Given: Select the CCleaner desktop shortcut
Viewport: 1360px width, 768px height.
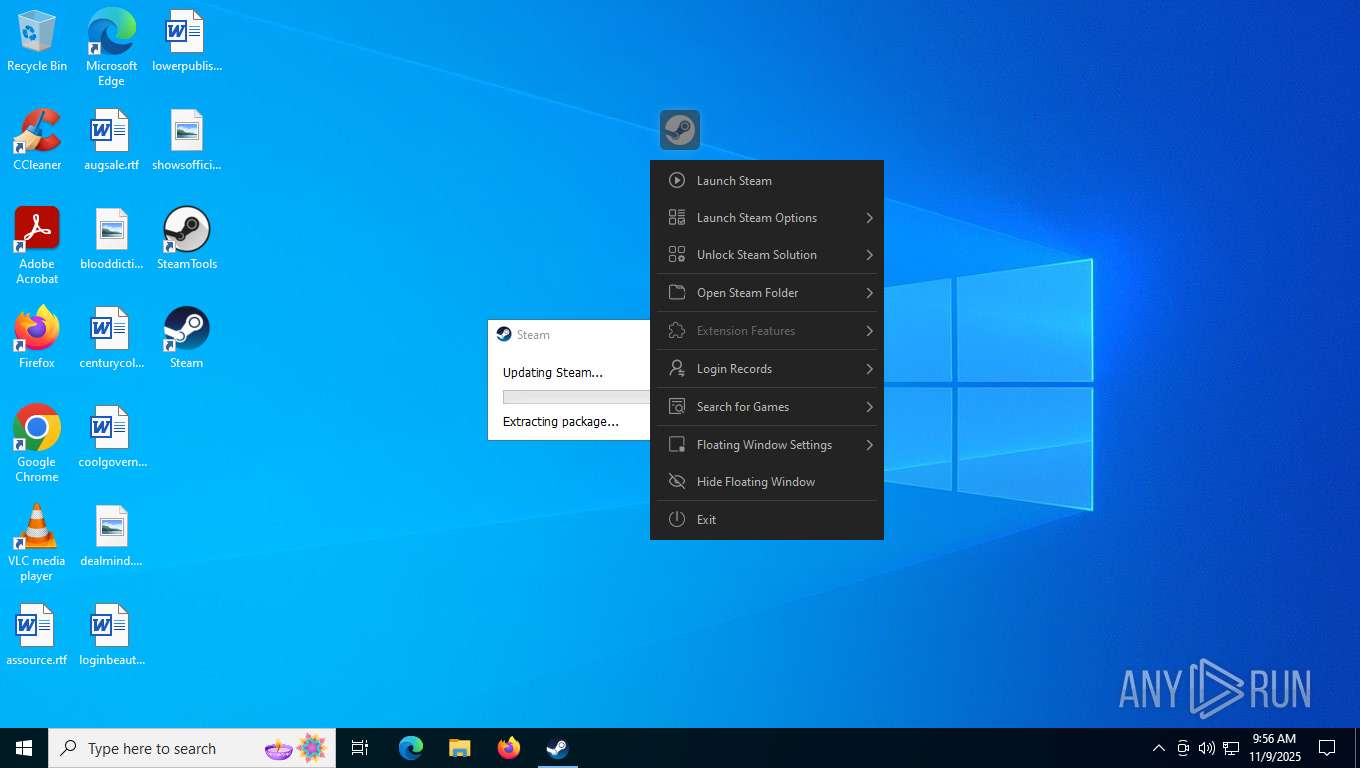Looking at the screenshot, I should [37, 140].
